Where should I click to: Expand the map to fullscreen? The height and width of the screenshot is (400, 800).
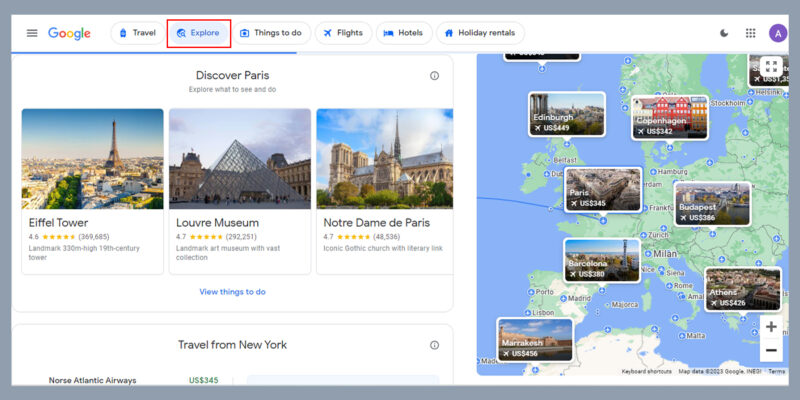click(x=771, y=67)
